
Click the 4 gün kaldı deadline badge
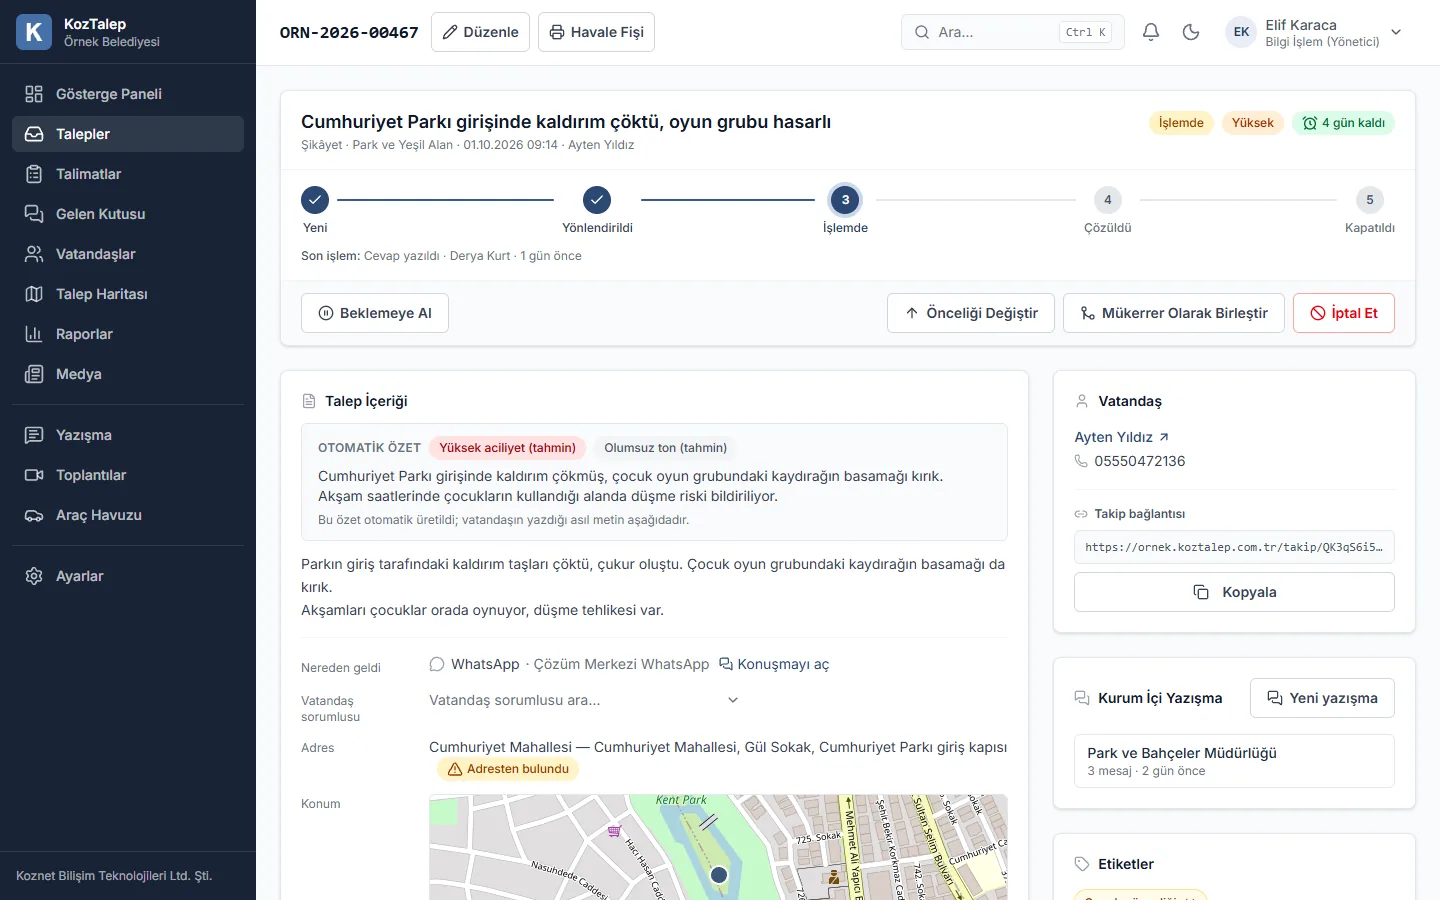coord(1343,123)
